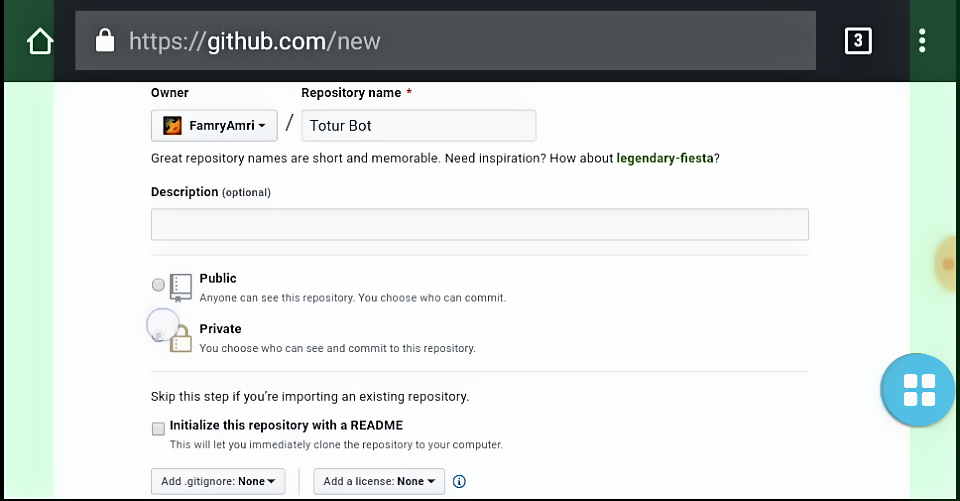Click the Description (optional) label
This screenshot has width=960, height=501.
(x=211, y=192)
